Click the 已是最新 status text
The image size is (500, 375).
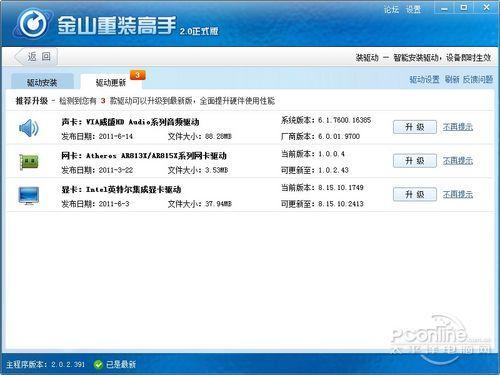[121, 365]
